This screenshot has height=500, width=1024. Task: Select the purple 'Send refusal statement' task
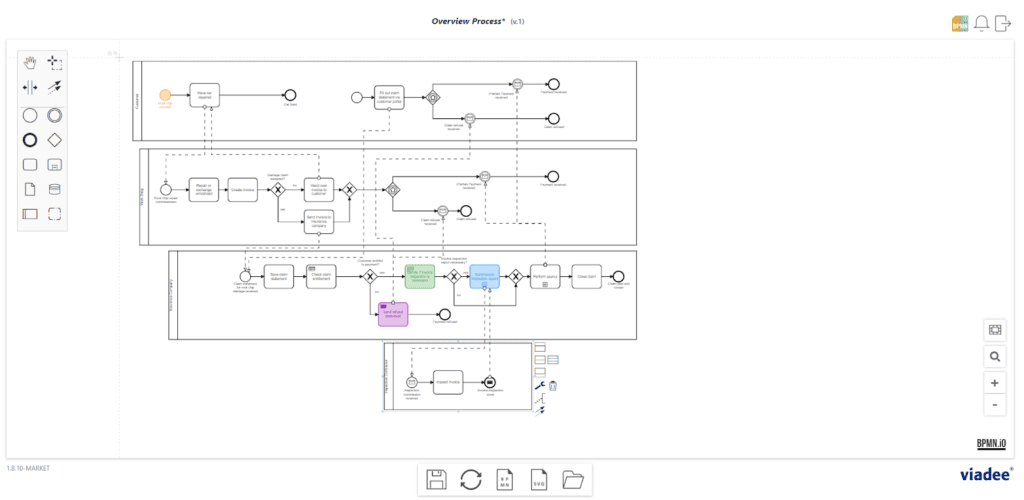tap(393, 314)
